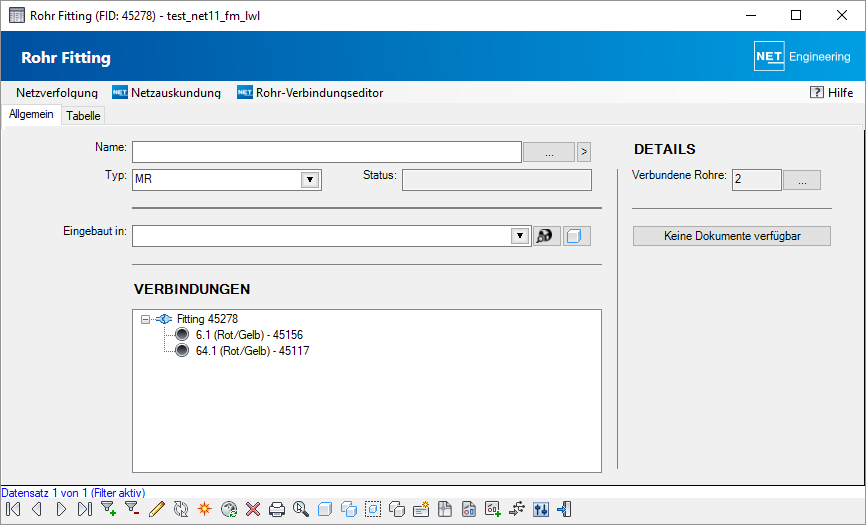Click into the Name text field
Image resolution: width=866 pixels, height=525 pixels.
pyautogui.click(x=326, y=152)
